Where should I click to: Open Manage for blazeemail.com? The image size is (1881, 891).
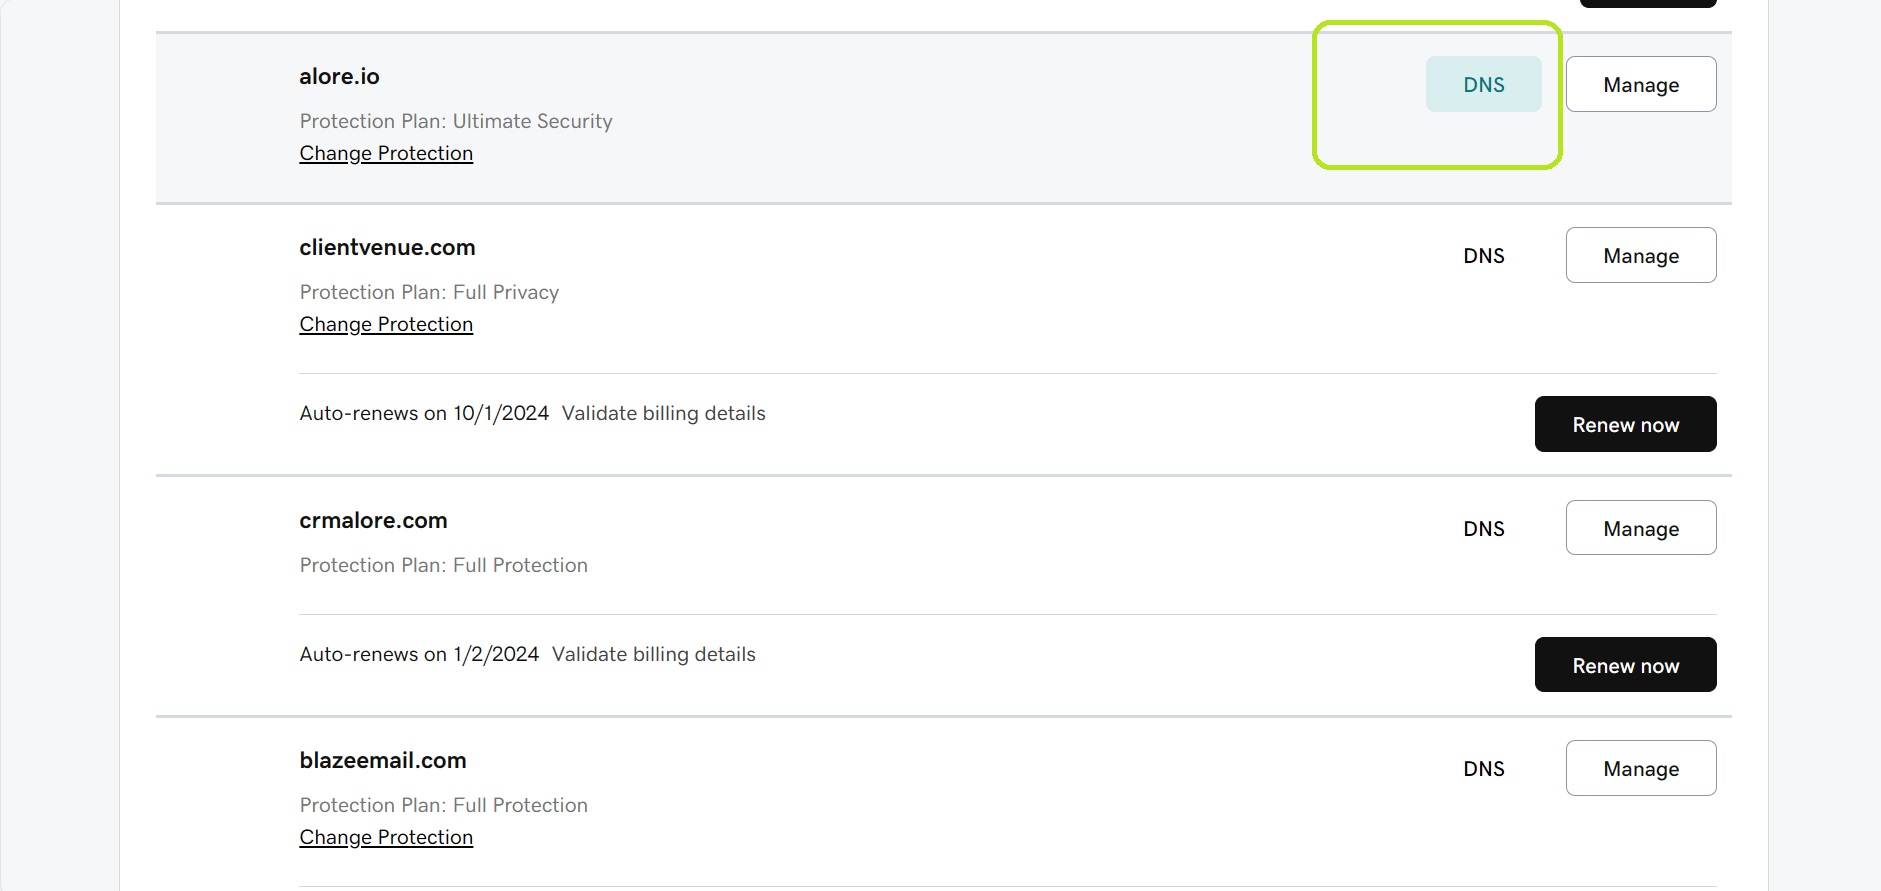tap(1640, 768)
